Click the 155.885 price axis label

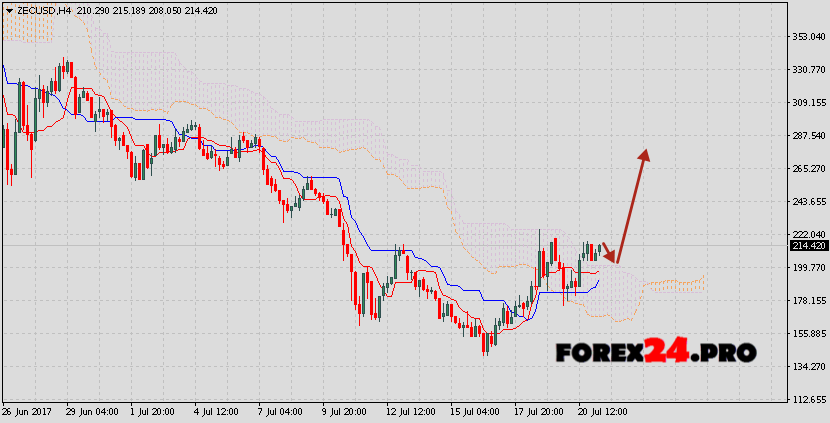coord(808,334)
